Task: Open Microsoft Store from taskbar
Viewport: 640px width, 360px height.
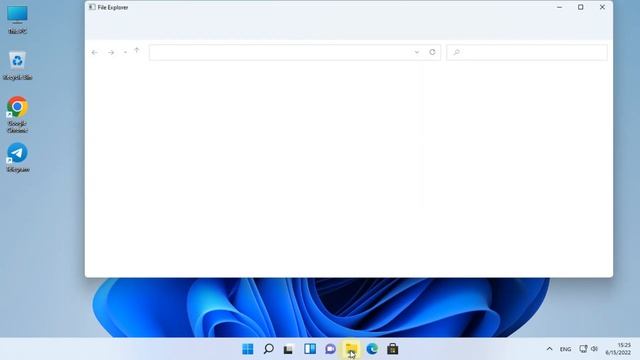Action: coord(393,349)
